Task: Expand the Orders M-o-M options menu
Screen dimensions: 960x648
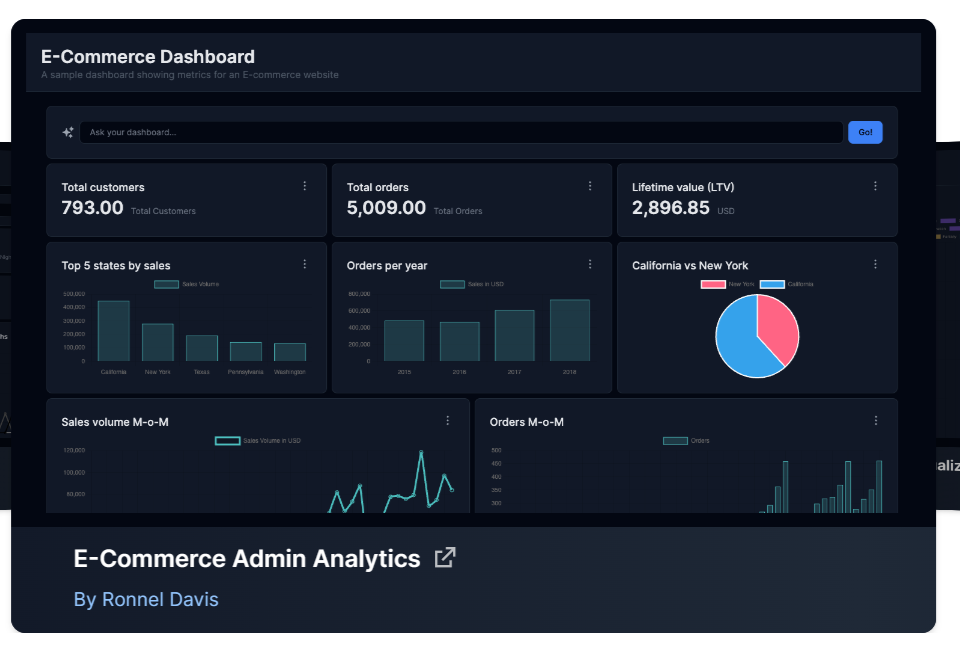Action: [x=876, y=421]
